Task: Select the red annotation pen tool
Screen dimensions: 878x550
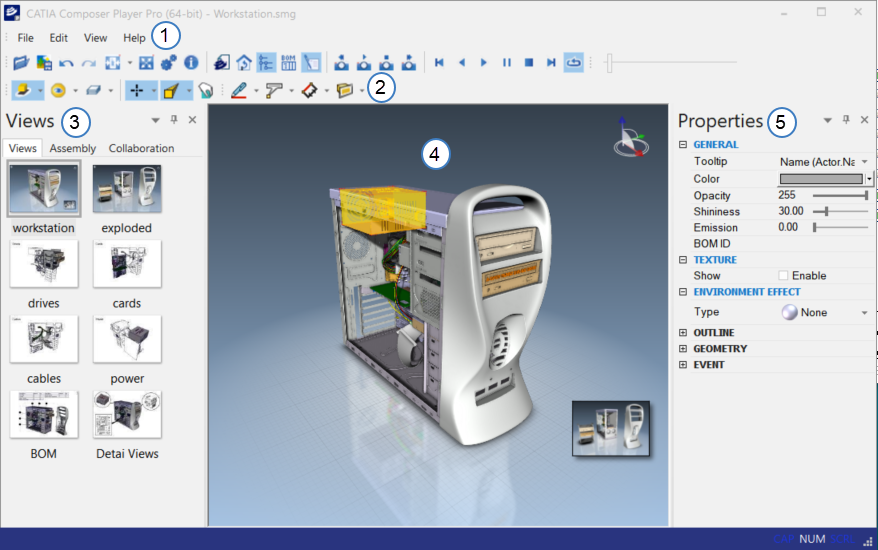Action: click(238, 90)
